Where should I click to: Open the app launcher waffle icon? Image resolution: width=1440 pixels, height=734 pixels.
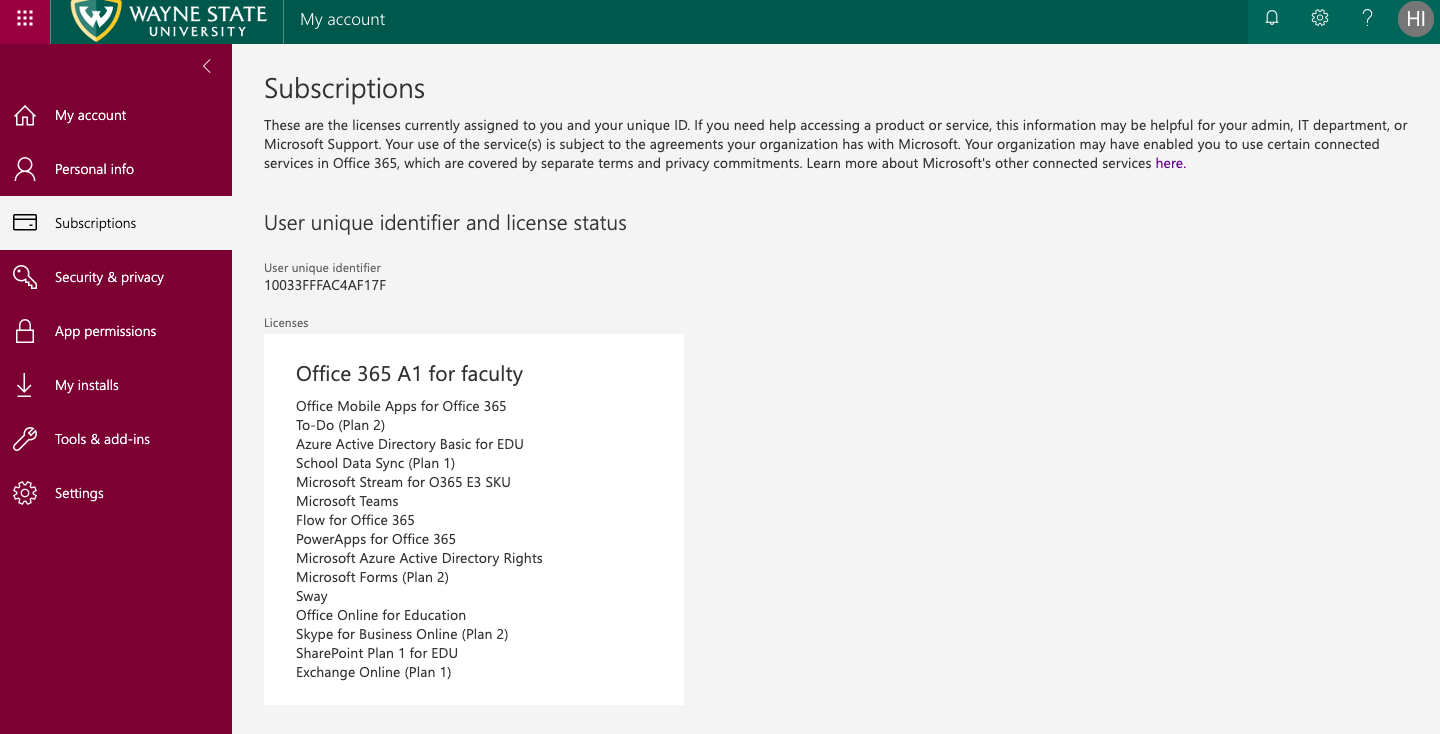25,19
